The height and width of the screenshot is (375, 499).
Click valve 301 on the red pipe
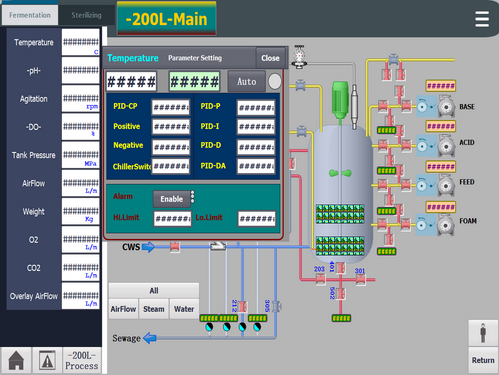361,279
